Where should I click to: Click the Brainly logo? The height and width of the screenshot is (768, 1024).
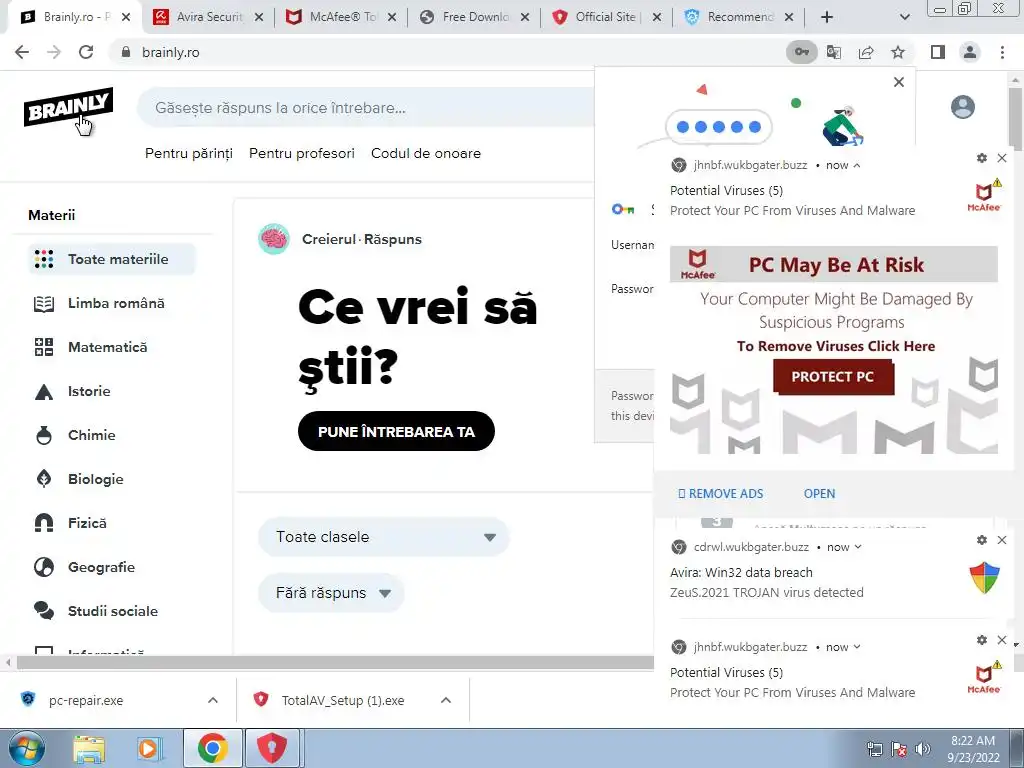pyautogui.click(x=69, y=107)
